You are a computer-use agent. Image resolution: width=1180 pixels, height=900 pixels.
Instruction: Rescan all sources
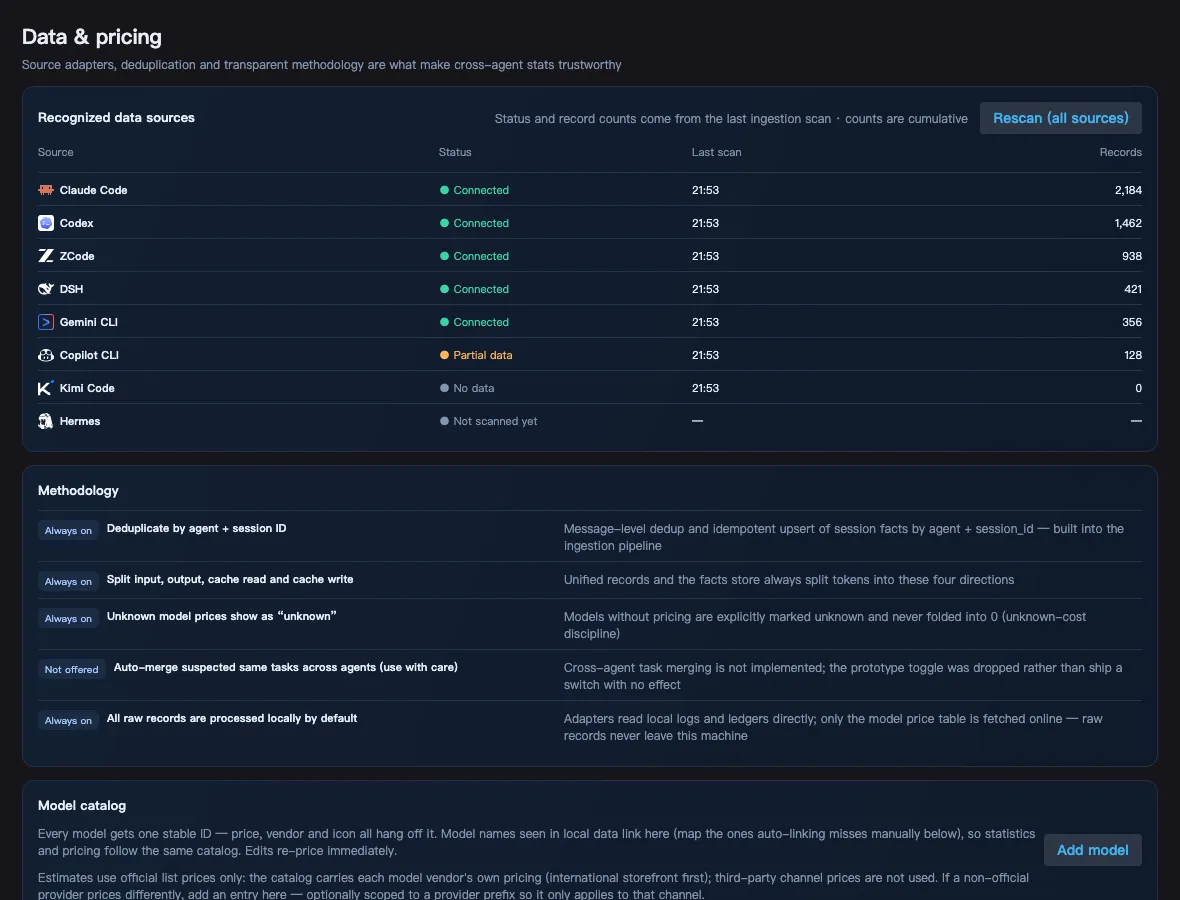tap(1060, 118)
